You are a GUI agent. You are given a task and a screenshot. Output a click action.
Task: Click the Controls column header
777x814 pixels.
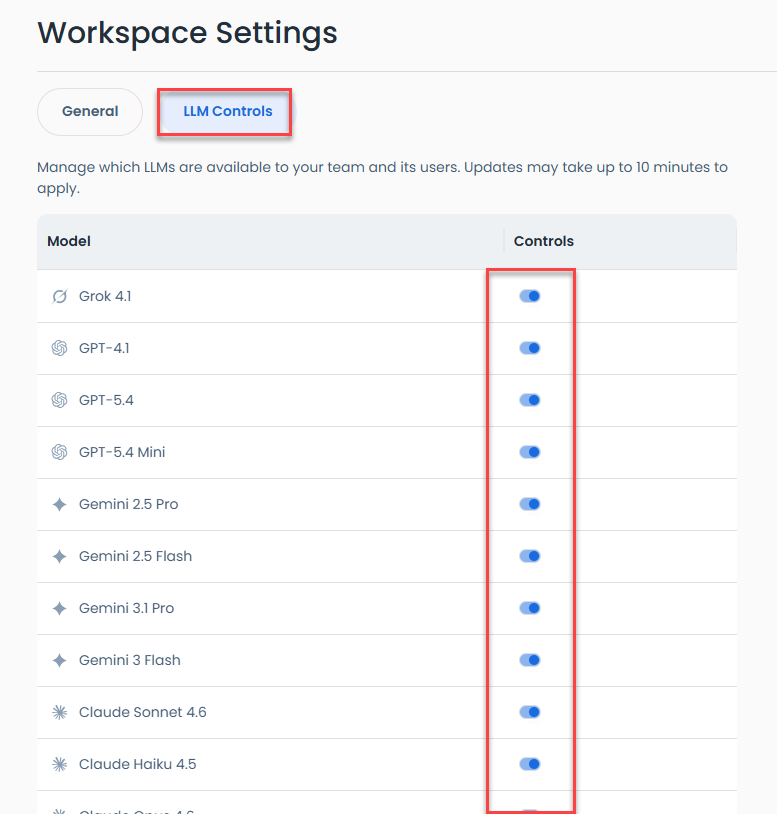[543, 241]
